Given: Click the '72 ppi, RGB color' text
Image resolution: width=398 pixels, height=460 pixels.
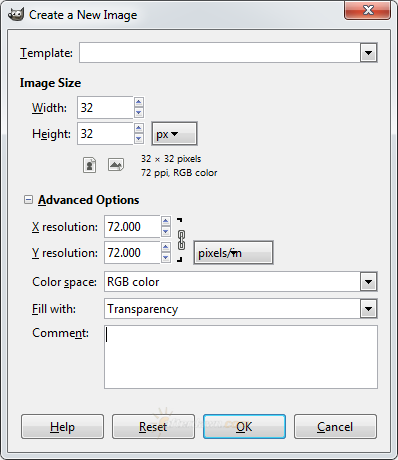Looking at the screenshot, I should coord(179,173).
